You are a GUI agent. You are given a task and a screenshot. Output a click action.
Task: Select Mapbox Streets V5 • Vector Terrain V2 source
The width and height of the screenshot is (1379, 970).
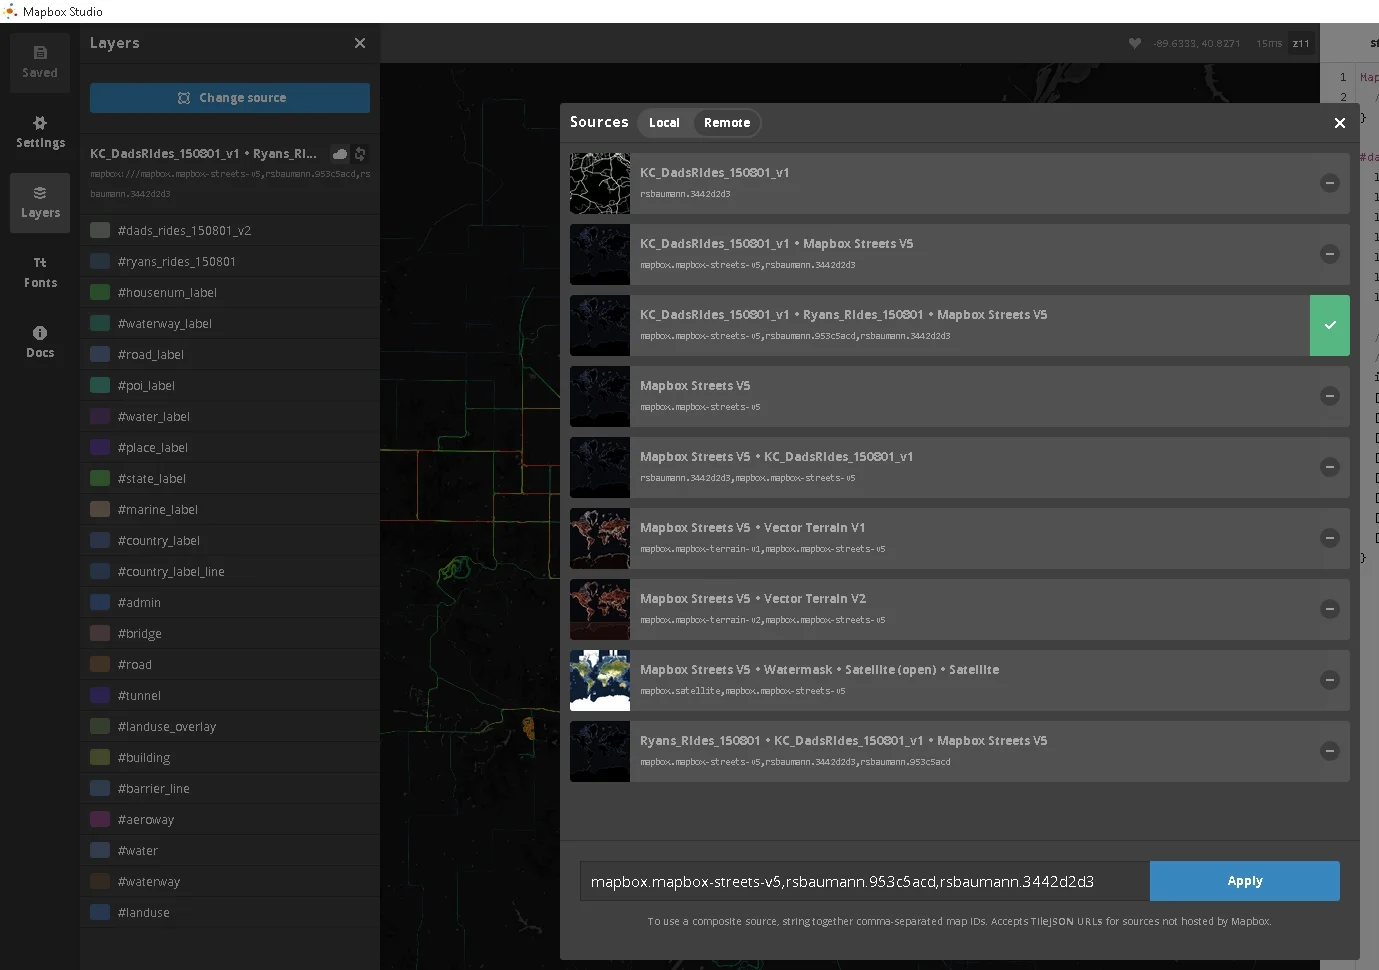click(960, 609)
